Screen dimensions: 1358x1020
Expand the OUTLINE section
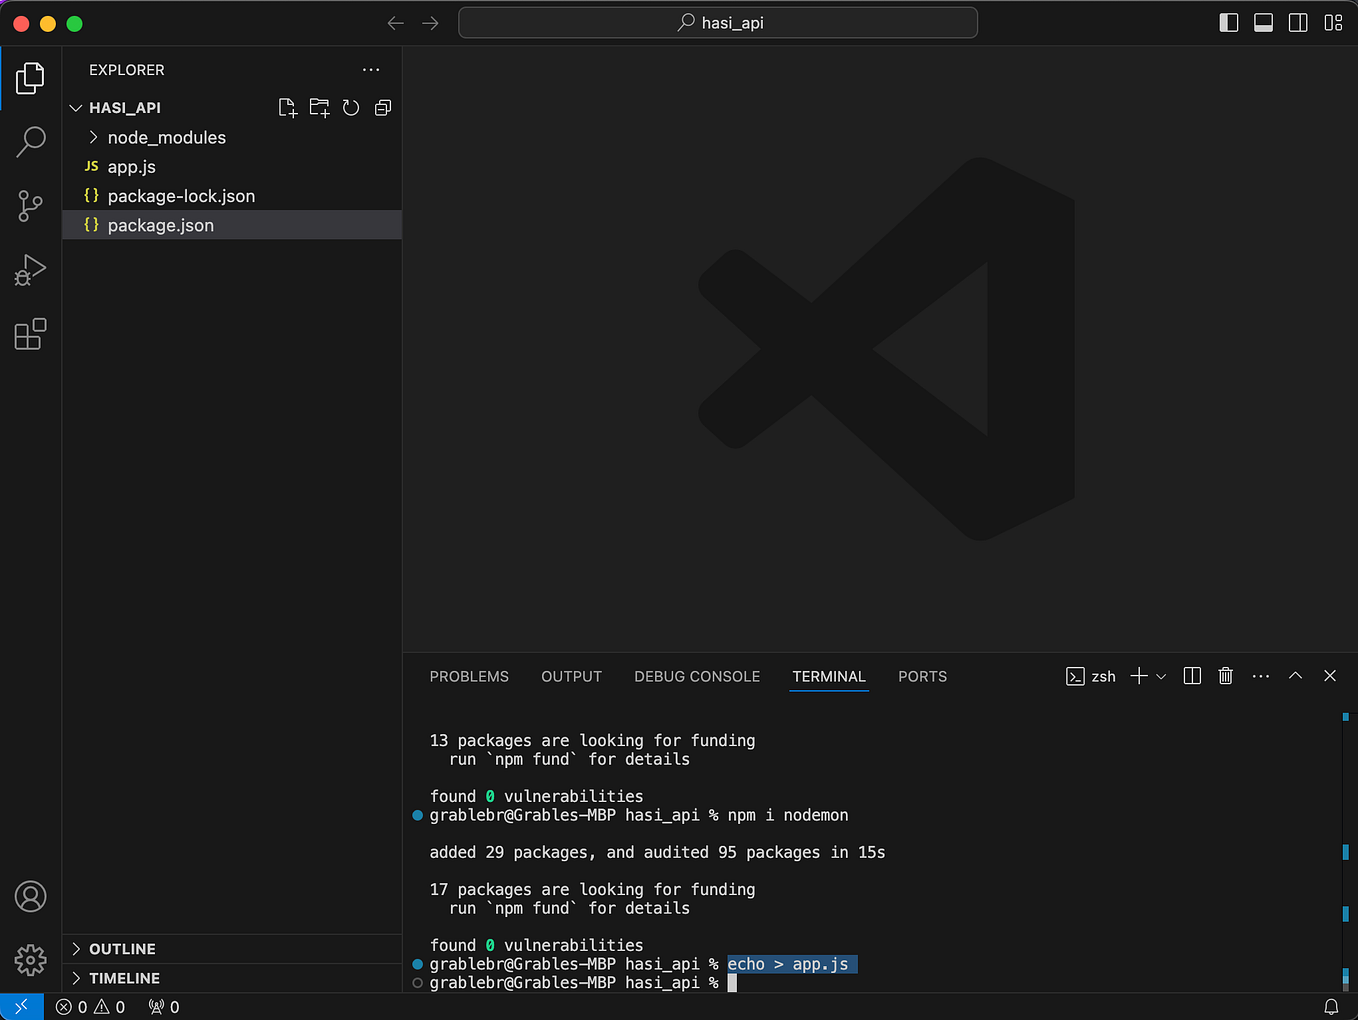(123, 948)
